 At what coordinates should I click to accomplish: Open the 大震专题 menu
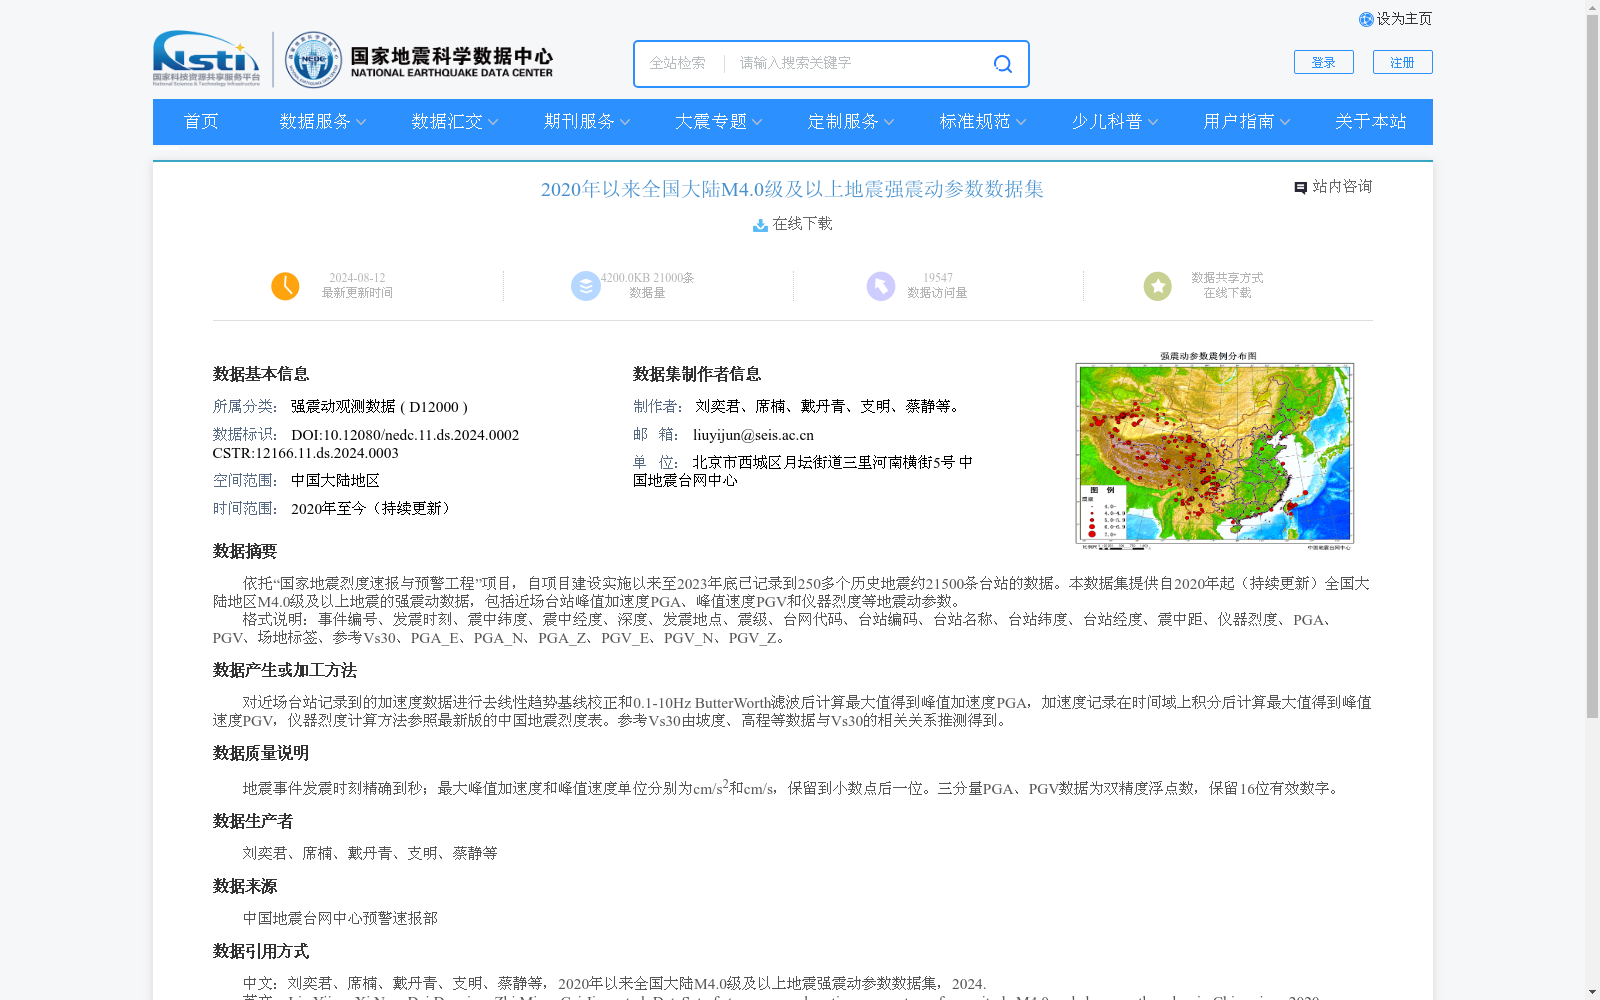711,122
